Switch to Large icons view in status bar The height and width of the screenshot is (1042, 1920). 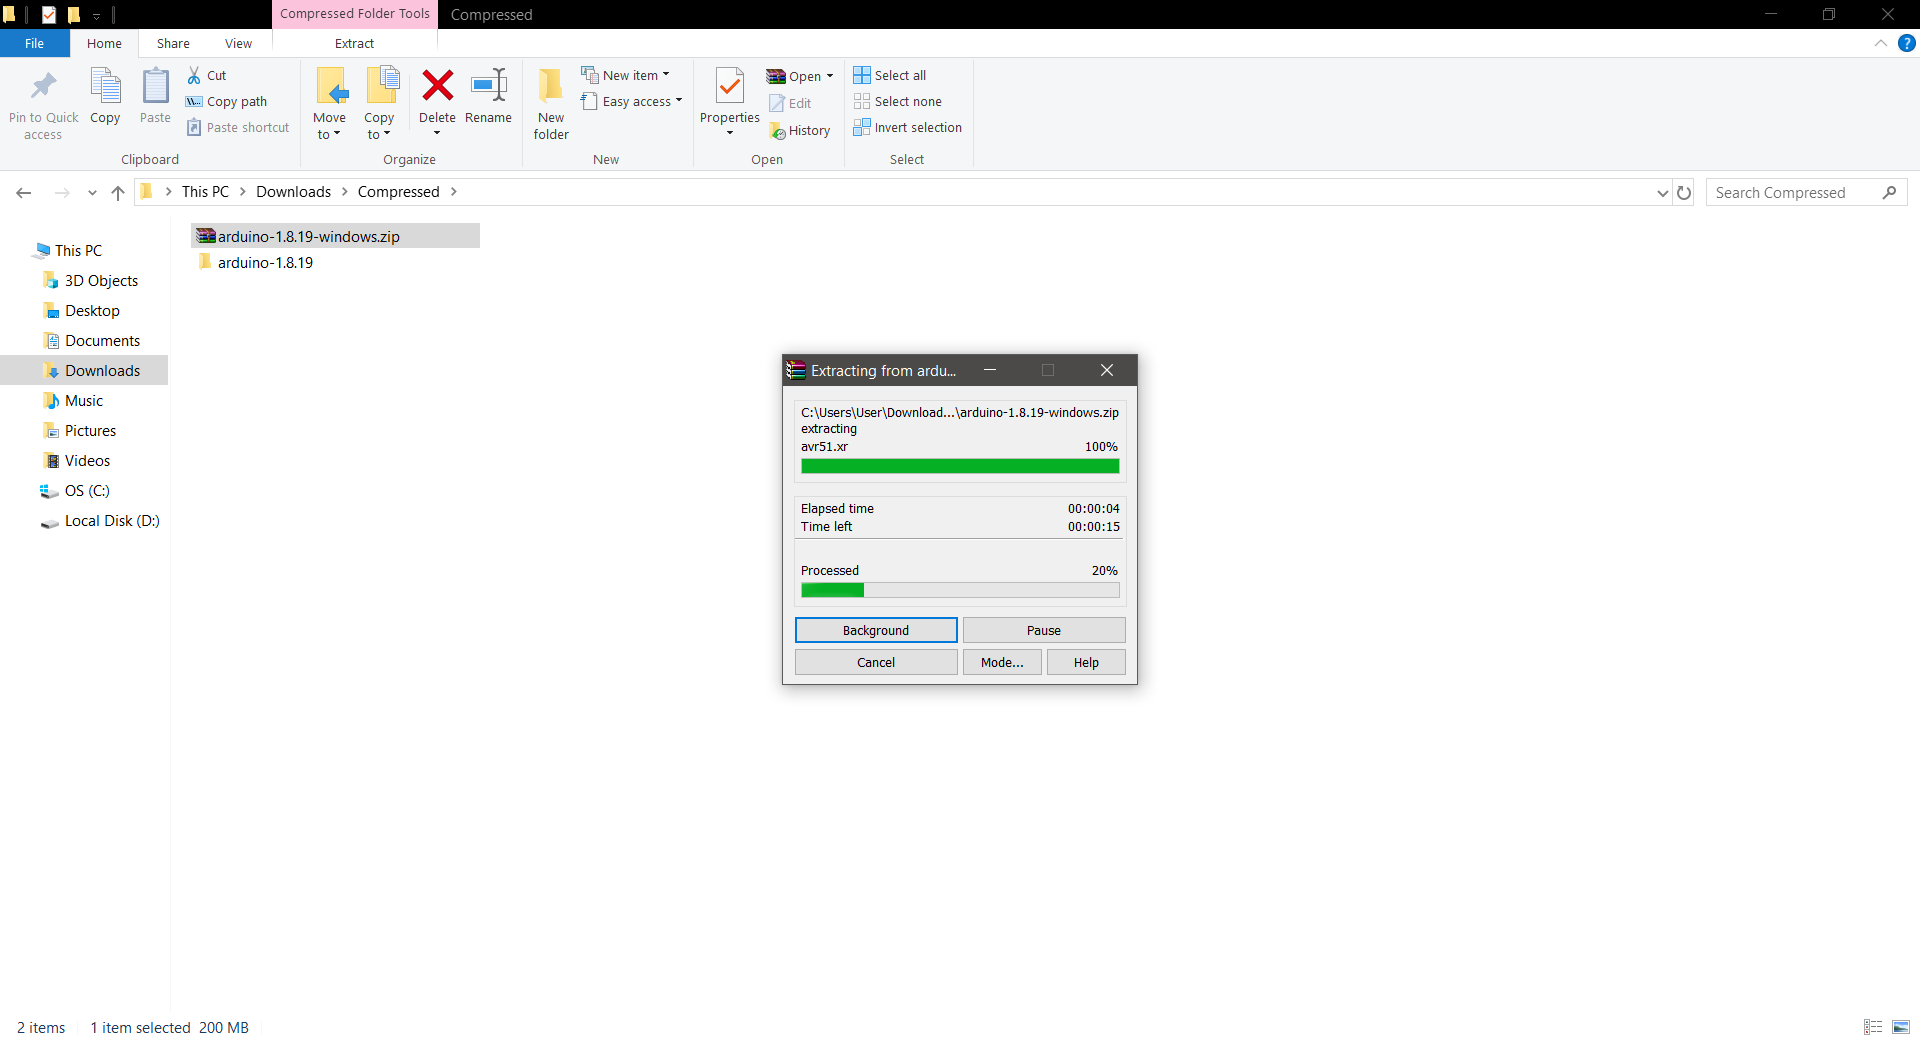pos(1901,1027)
